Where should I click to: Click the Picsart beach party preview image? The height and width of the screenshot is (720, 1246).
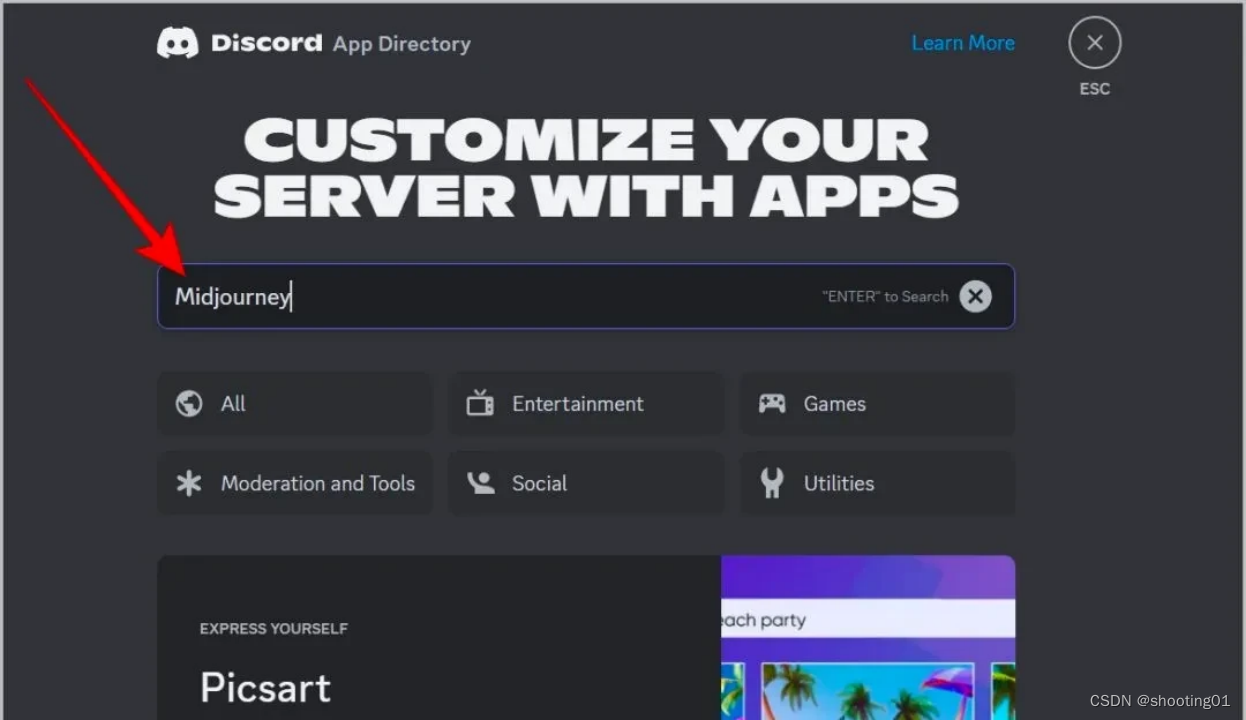point(868,638)
